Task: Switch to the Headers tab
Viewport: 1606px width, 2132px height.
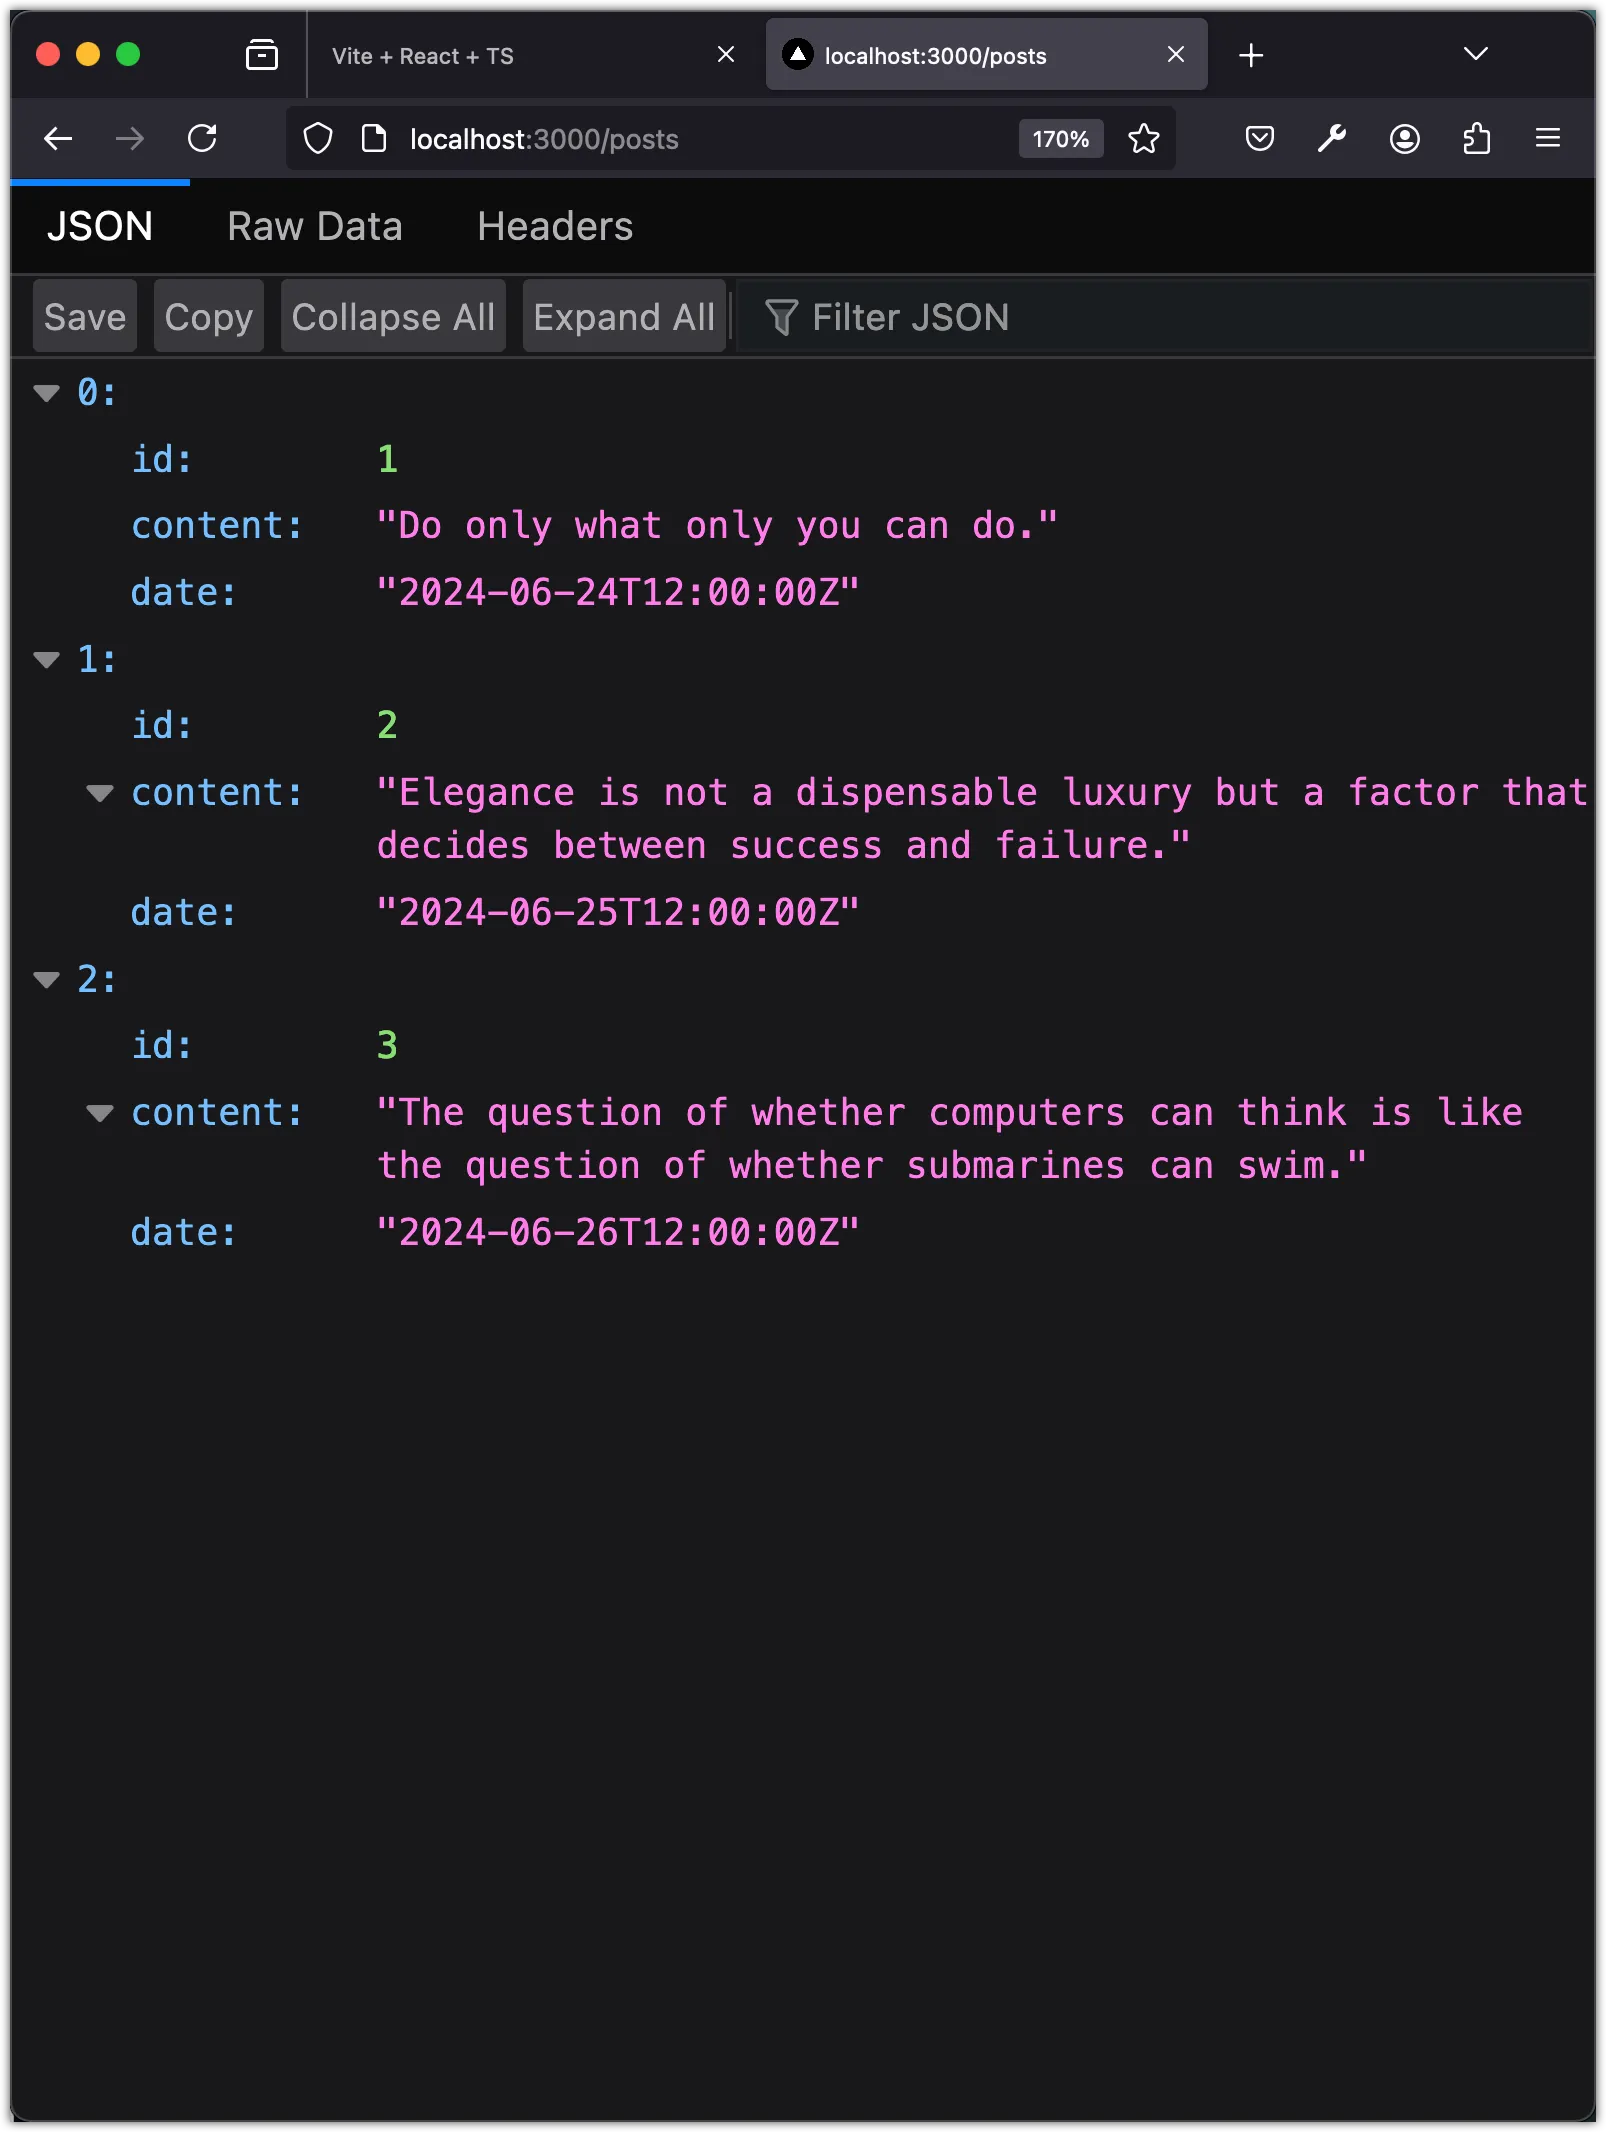Action: pos(555,227)
